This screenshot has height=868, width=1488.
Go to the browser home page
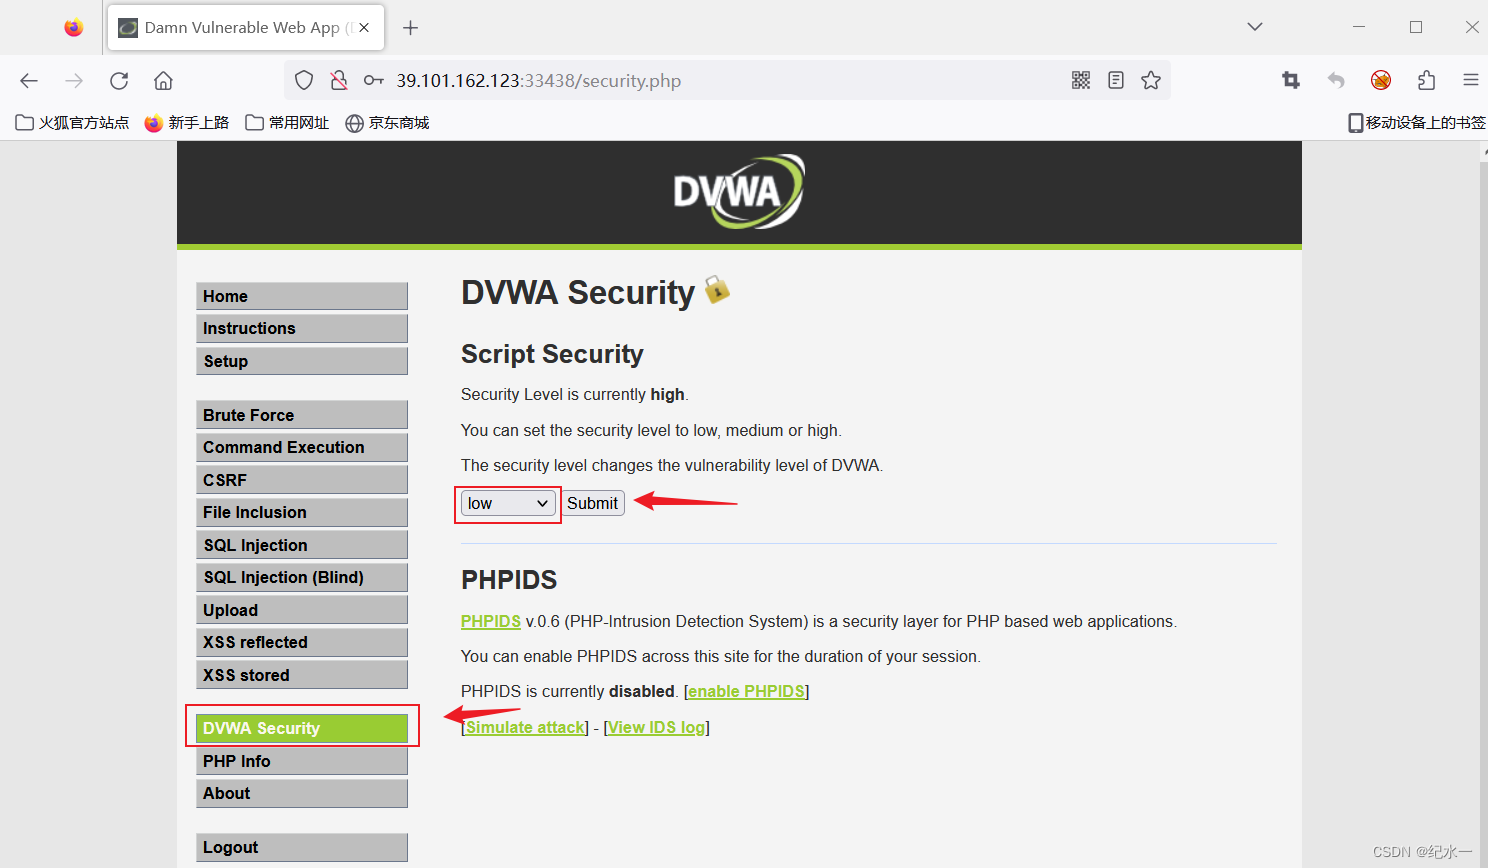coord(164,81)
